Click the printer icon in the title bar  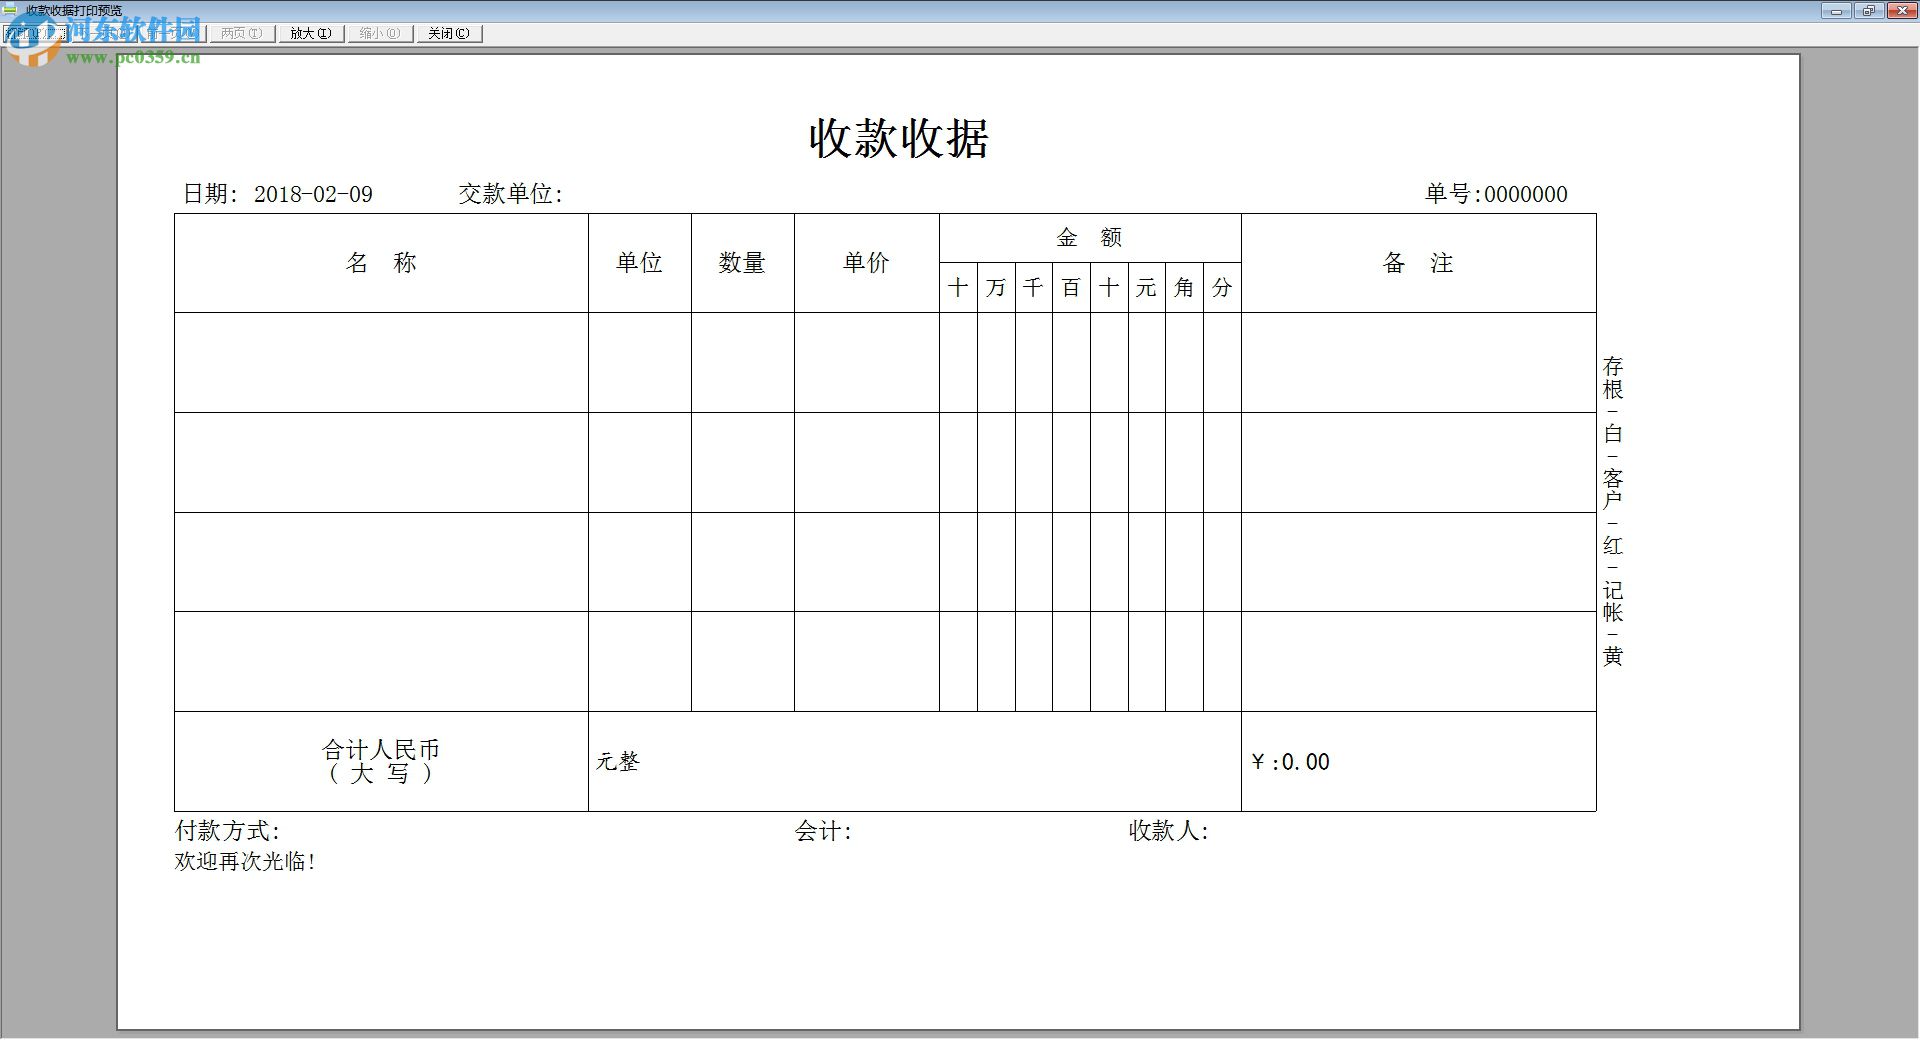point(8,9)
